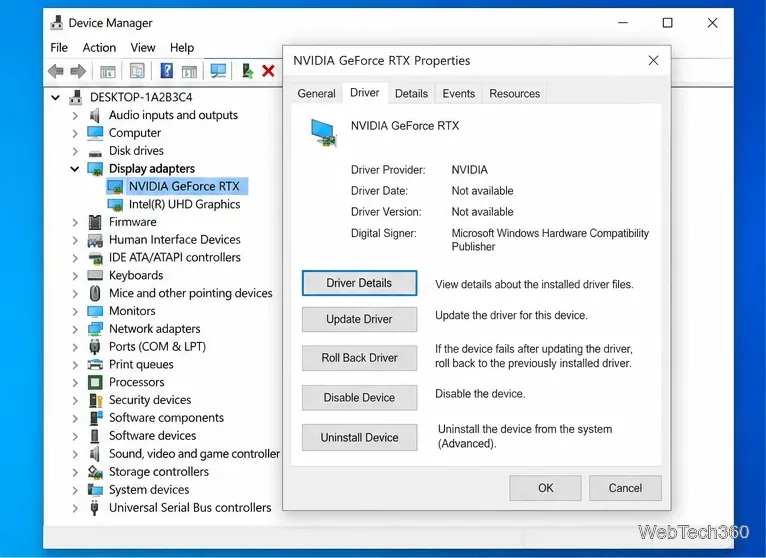Viewport: 766px width, 558px height.
Task: Switch to the General tab
Action: 316,93
